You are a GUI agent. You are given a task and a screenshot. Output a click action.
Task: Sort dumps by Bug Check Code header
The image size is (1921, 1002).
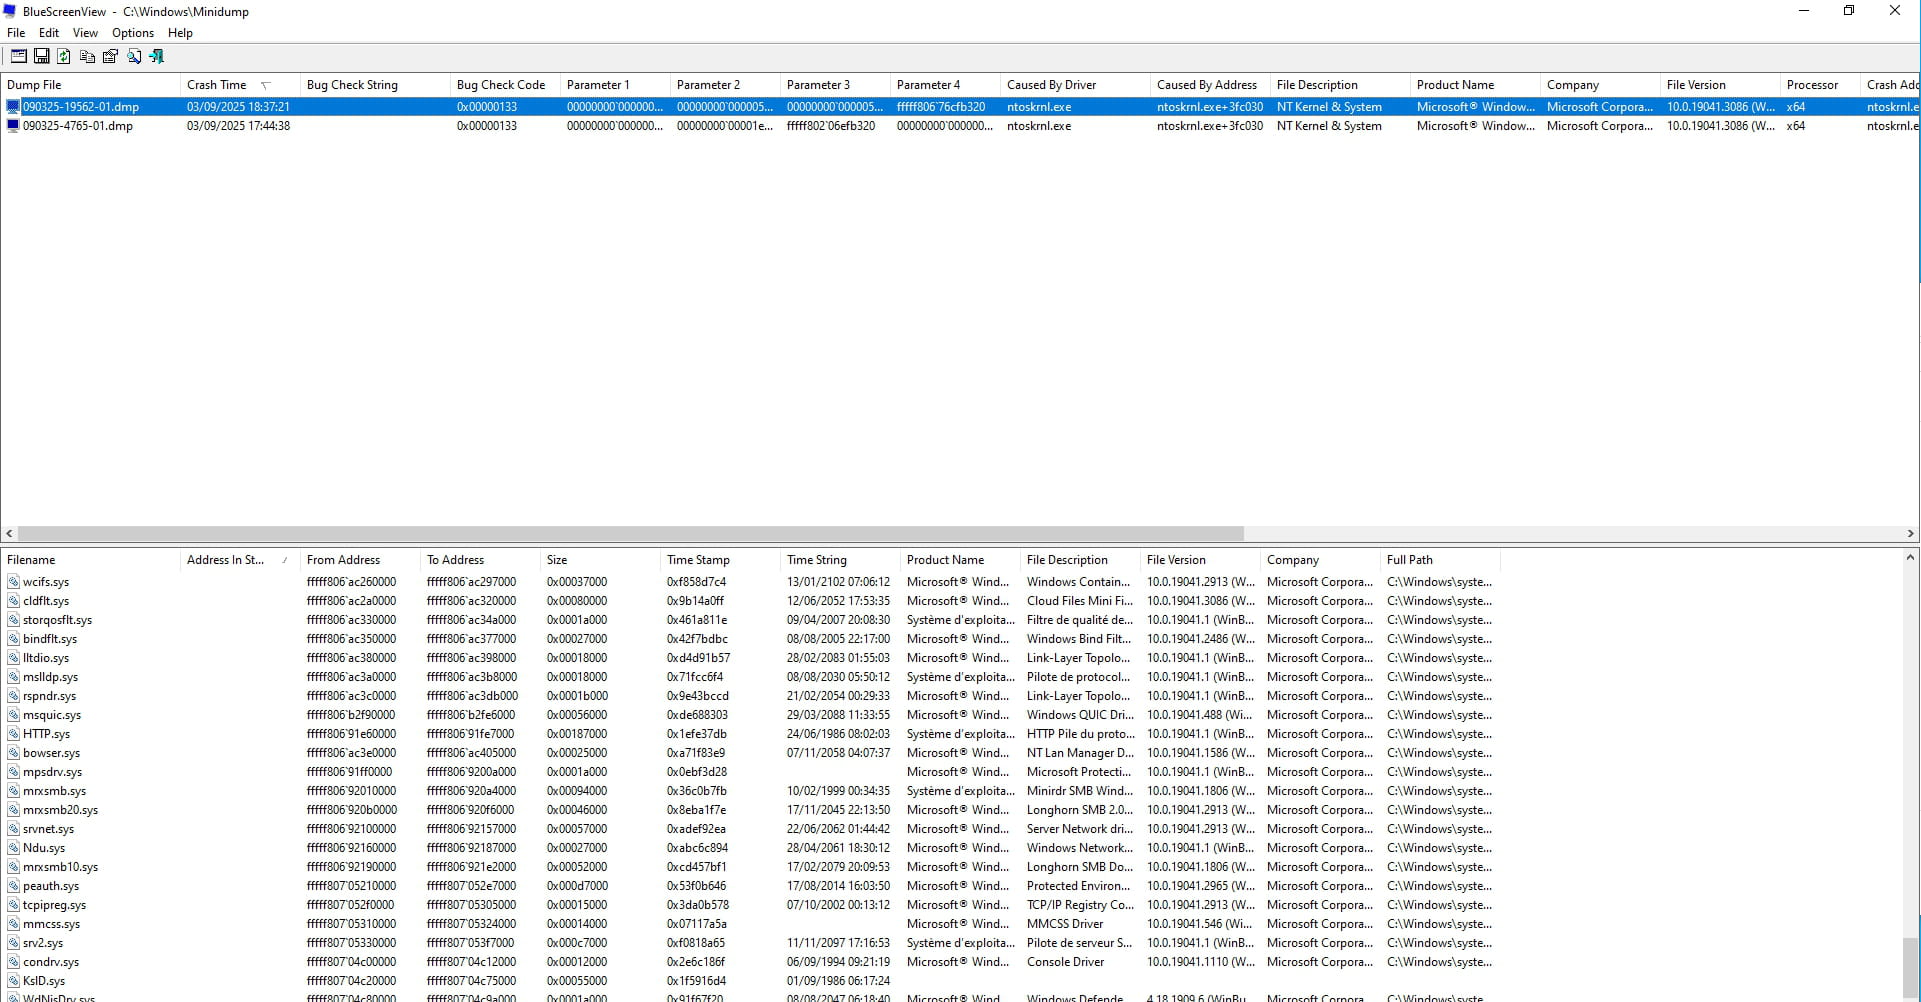(500, 85)
